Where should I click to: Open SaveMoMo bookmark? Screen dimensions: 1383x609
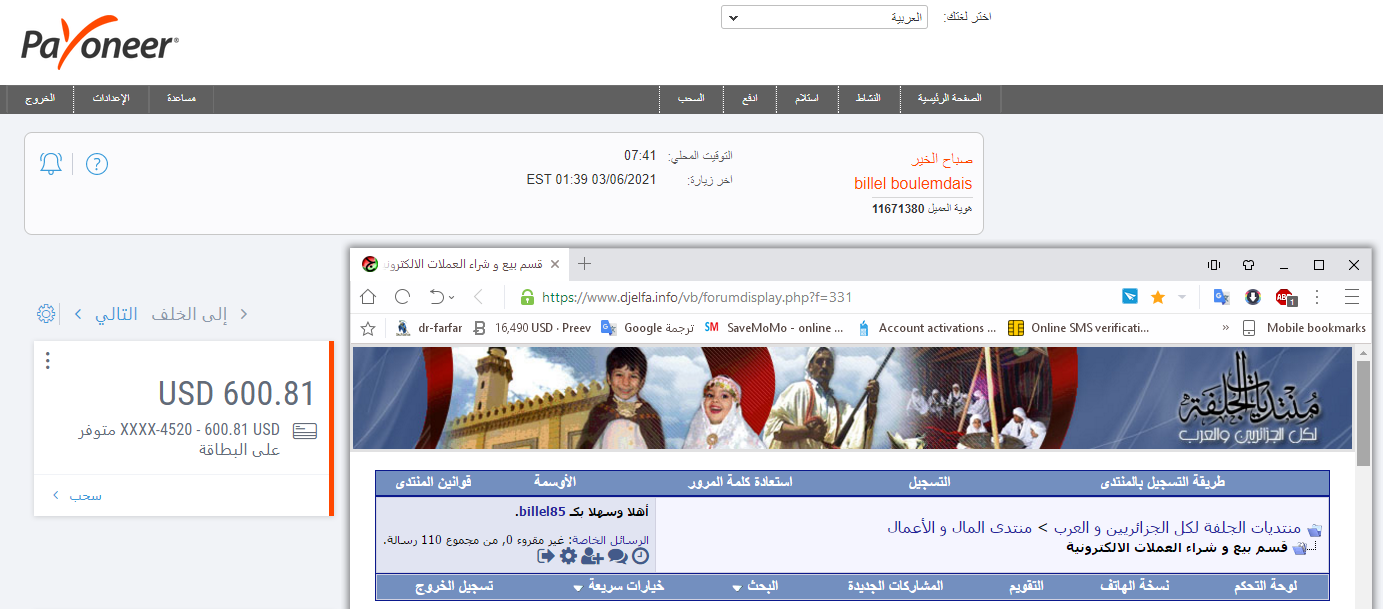pyautogui.click(x=774, y=328)
